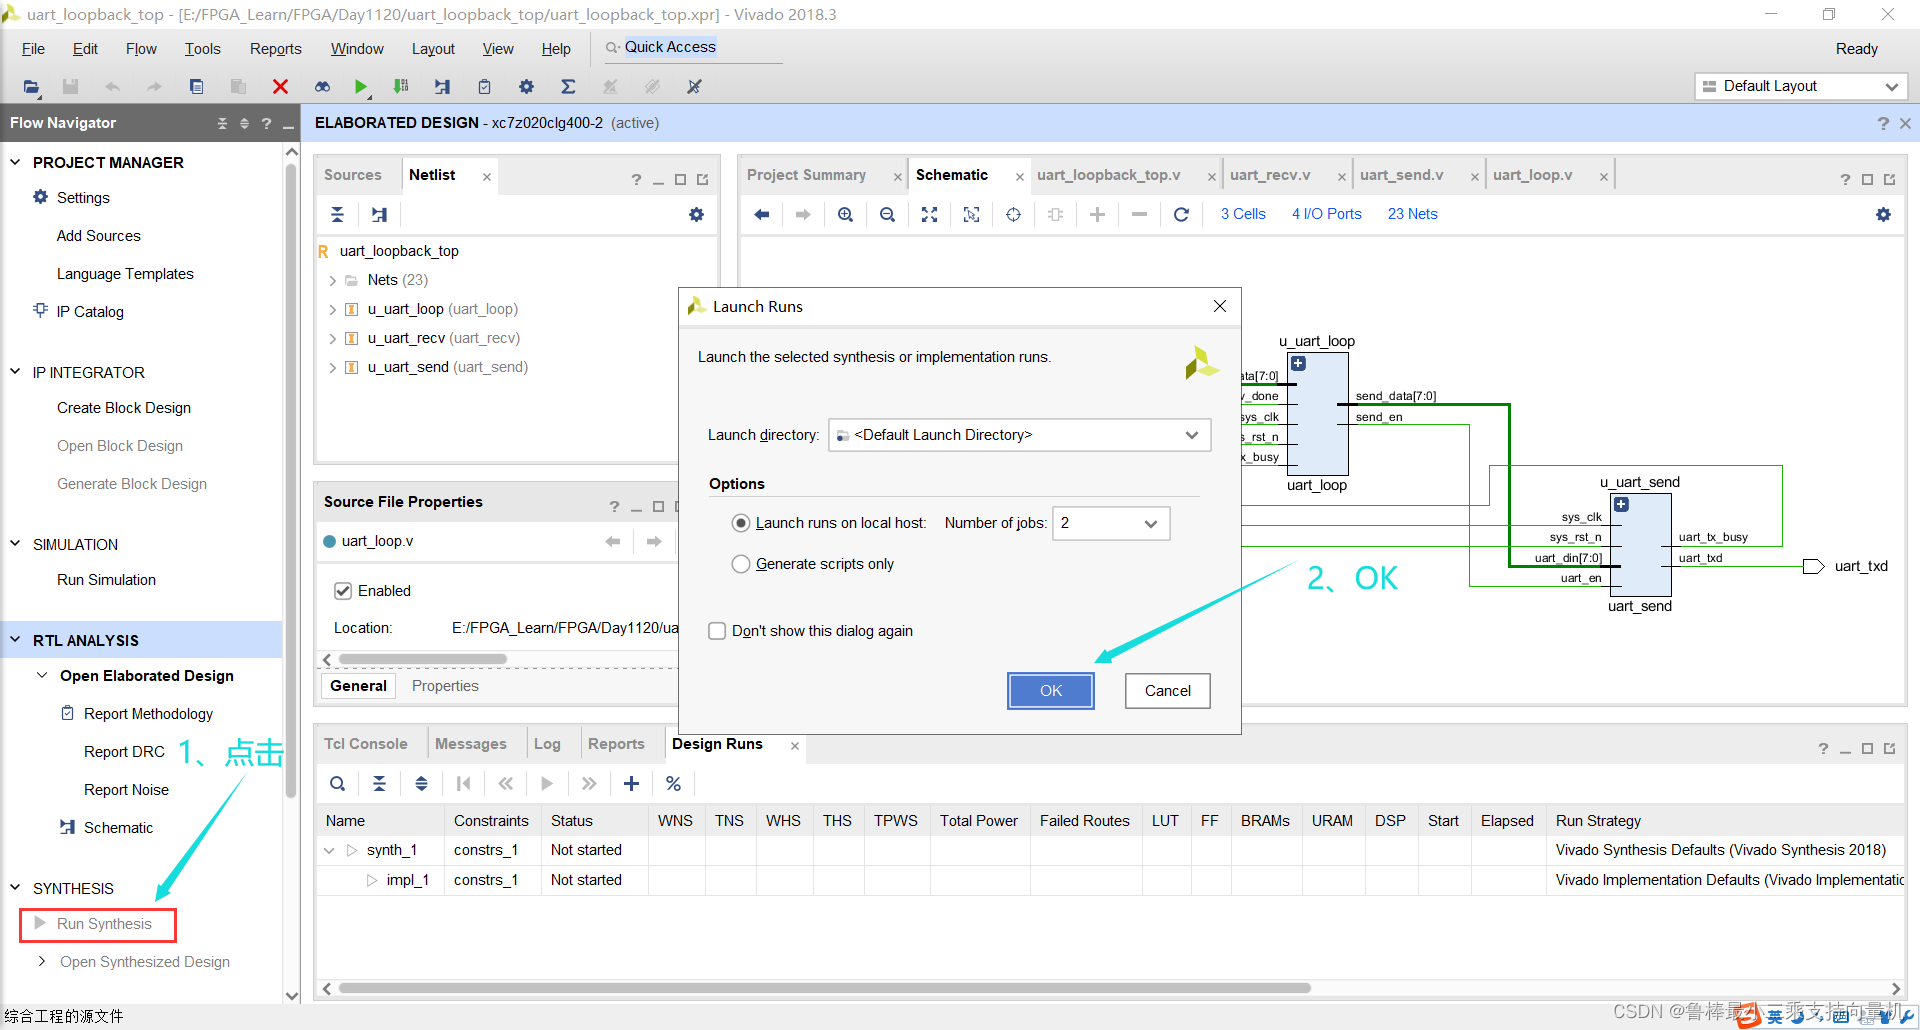Click the expand plus on u_uart_send block

coord(1621,504)
